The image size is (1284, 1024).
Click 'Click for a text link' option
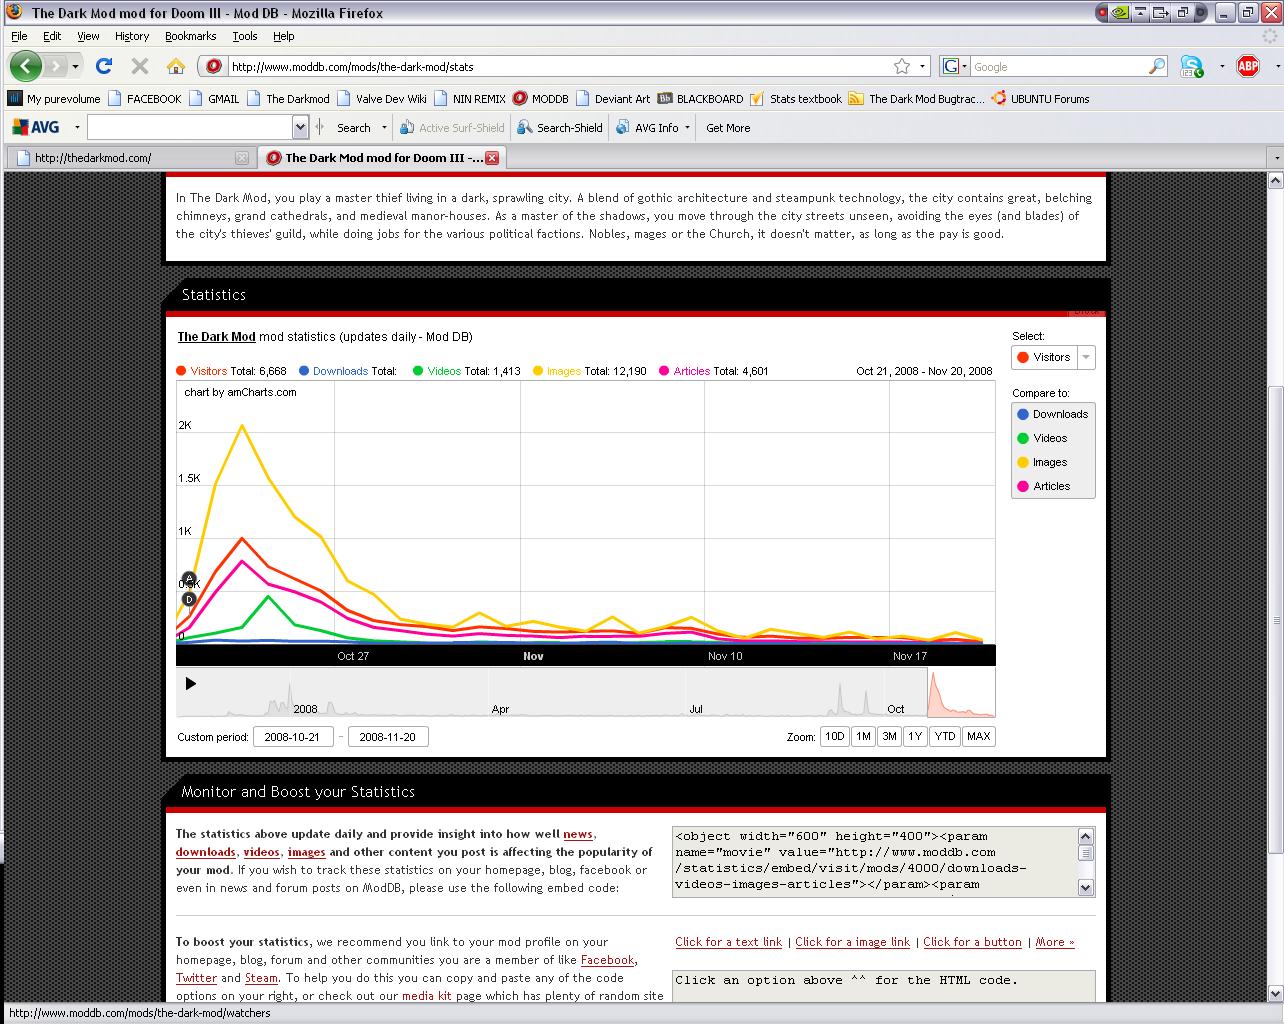tap(728, 942)
